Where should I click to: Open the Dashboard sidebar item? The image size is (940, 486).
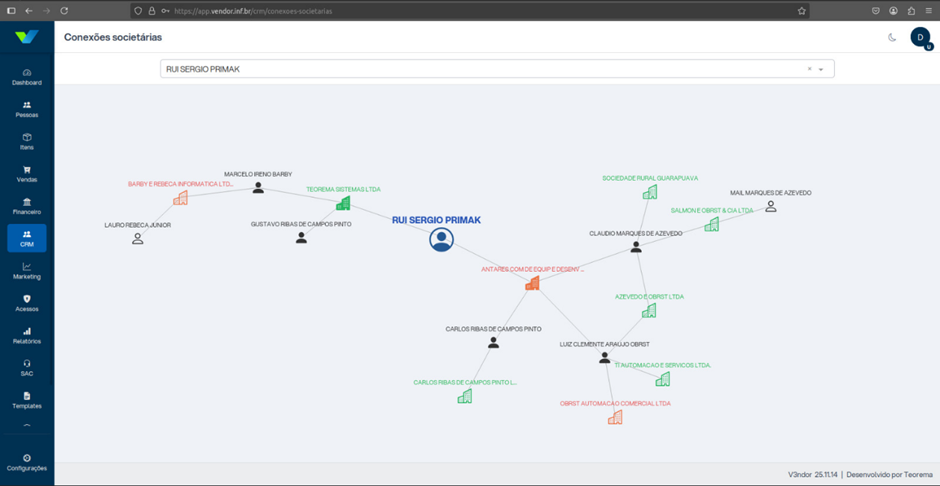[27, 77]
